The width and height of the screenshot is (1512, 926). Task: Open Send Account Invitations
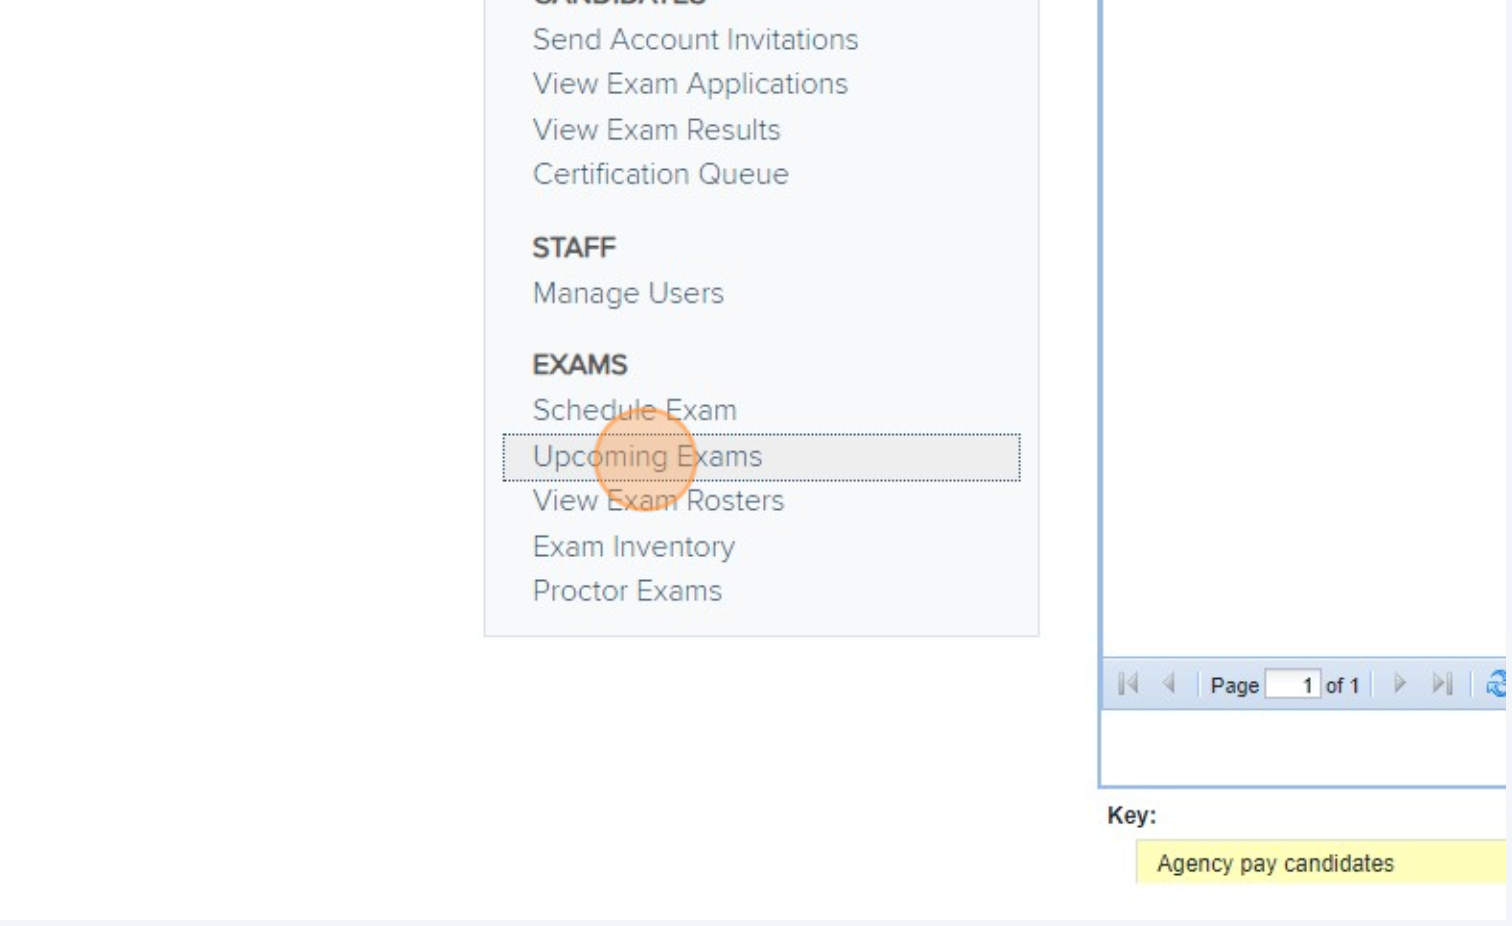pos(696,40)
